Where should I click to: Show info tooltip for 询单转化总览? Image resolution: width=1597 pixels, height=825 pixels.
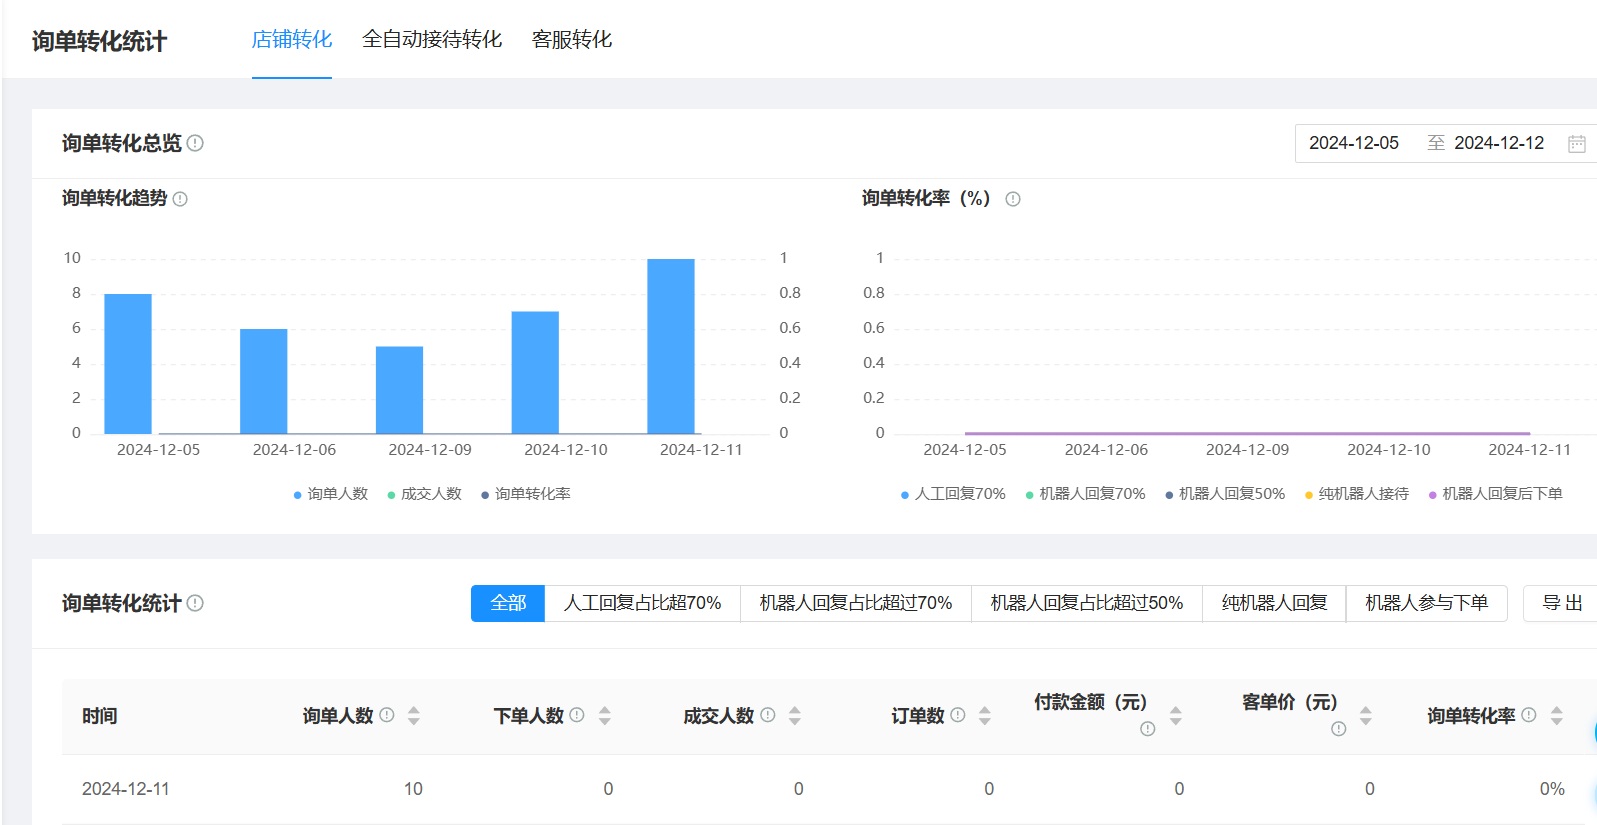click(195, 143)
